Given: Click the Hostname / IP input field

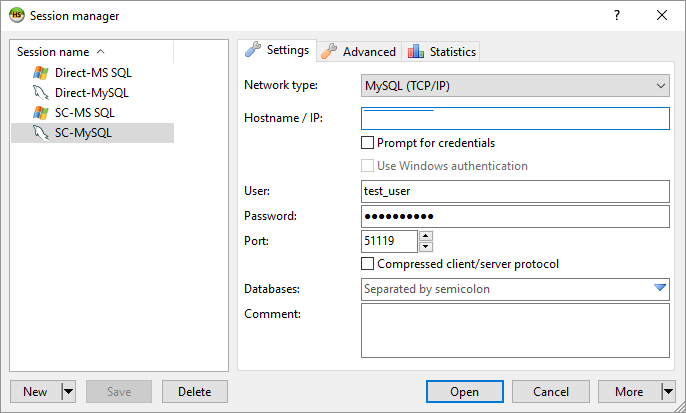Looking at the screenshot, I should click(514, 119).
